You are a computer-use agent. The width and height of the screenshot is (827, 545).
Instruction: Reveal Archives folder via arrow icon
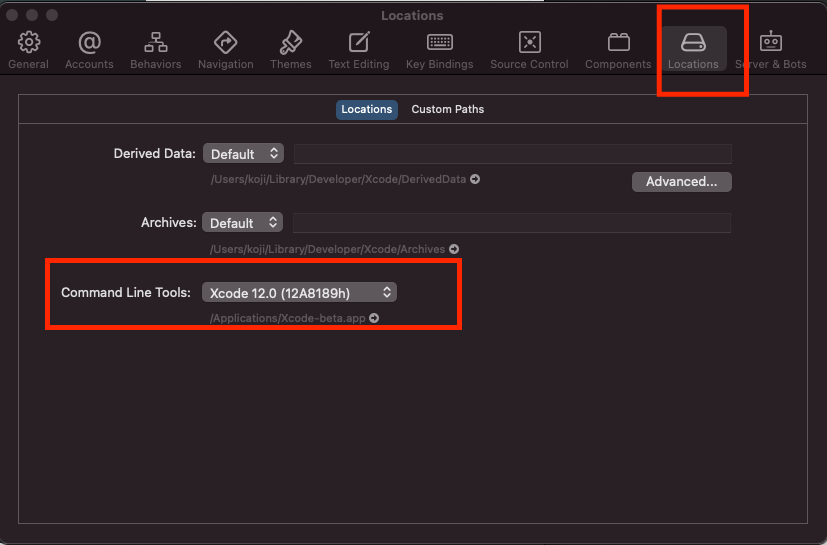pos(454,249)
